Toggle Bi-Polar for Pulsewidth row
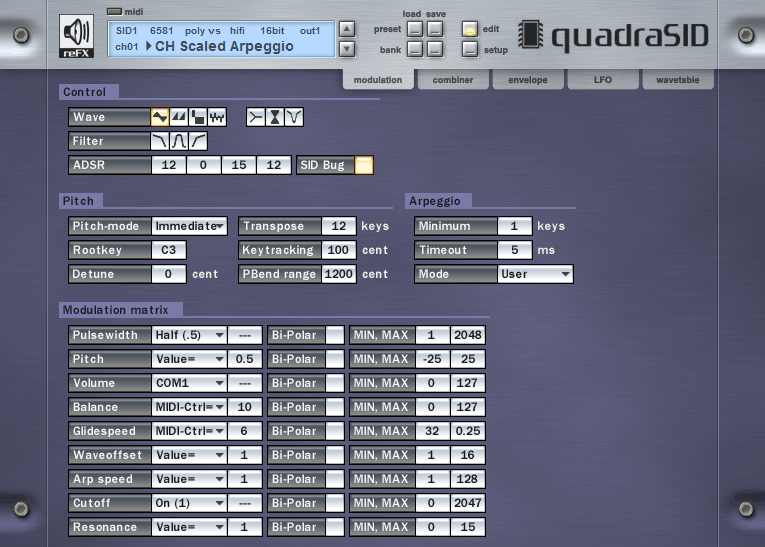This screenshot has width=765, height=547. pyautogui.click(x=335, y=335)
